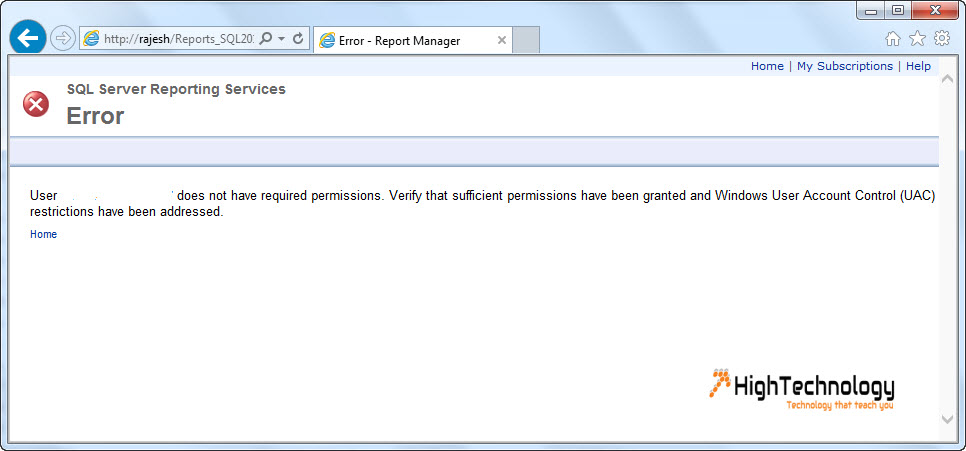Click the Internet Explorer icon in address bar
This screenshot has width=966, height=451.
(91, 39)
